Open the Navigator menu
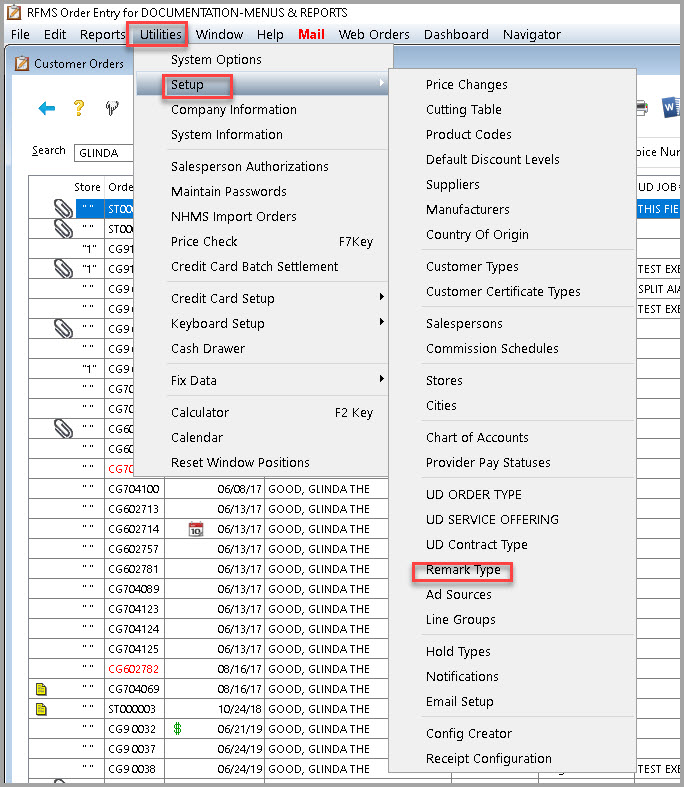Screen dimensions: 684x787 click(532, 34)
